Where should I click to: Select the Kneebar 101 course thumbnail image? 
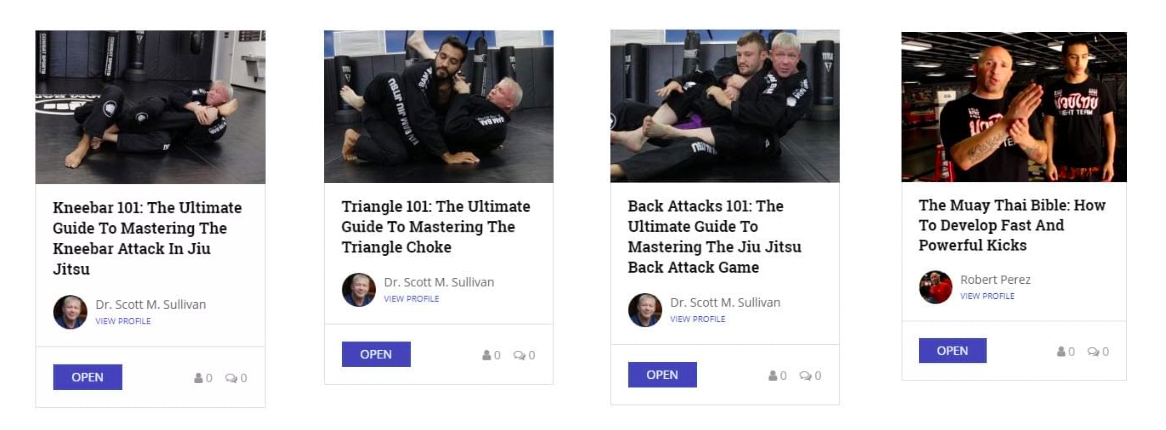coord(150,106)
